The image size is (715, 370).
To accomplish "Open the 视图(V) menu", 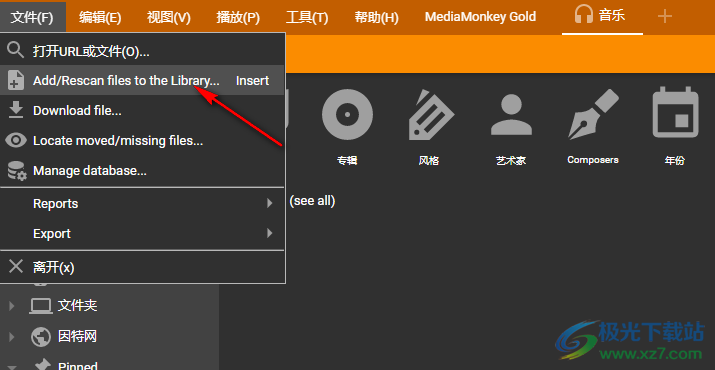I will 169,17.
